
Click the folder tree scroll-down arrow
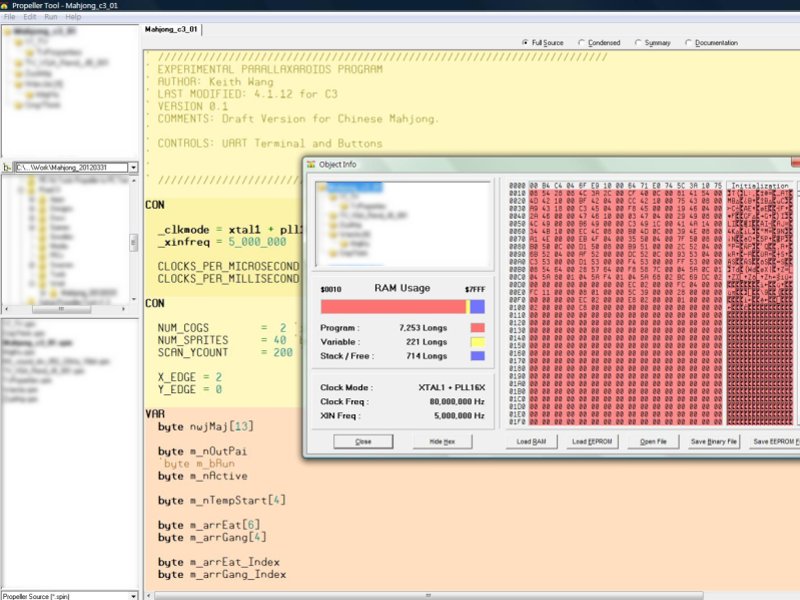click(134, 299)
